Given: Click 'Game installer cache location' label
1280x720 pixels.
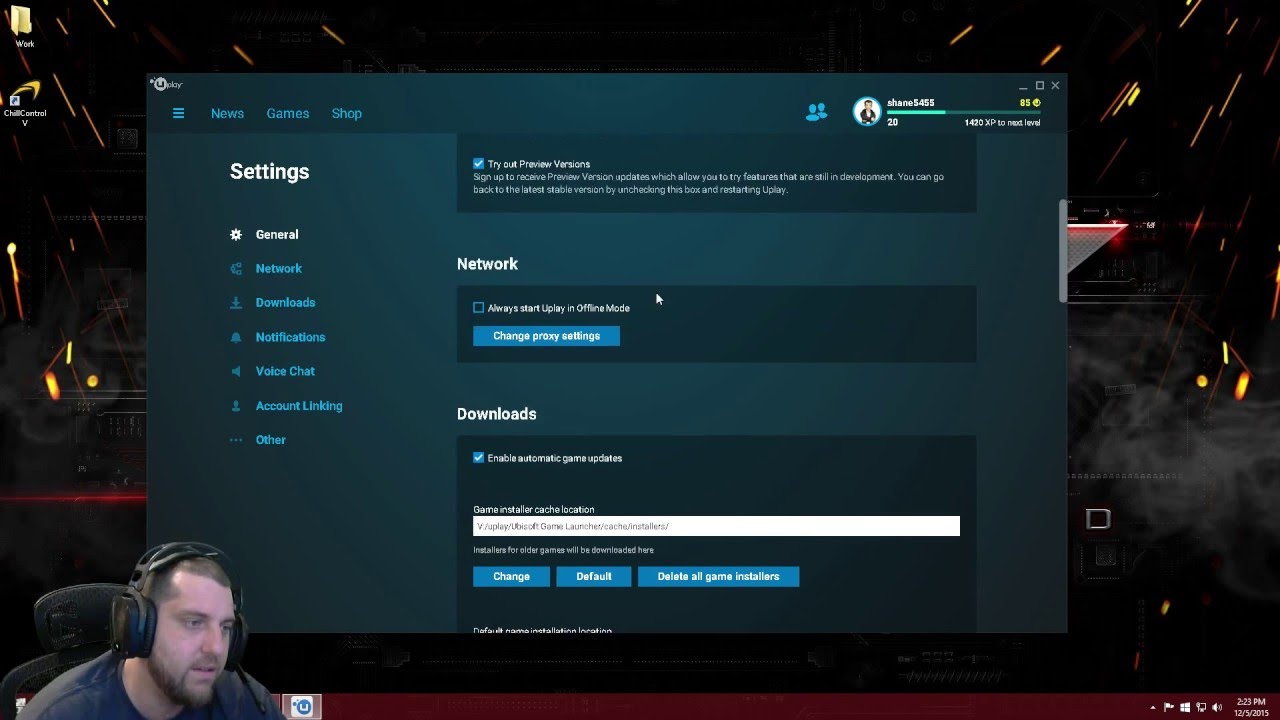Looking at the screenshot, I should coord(533,510).
